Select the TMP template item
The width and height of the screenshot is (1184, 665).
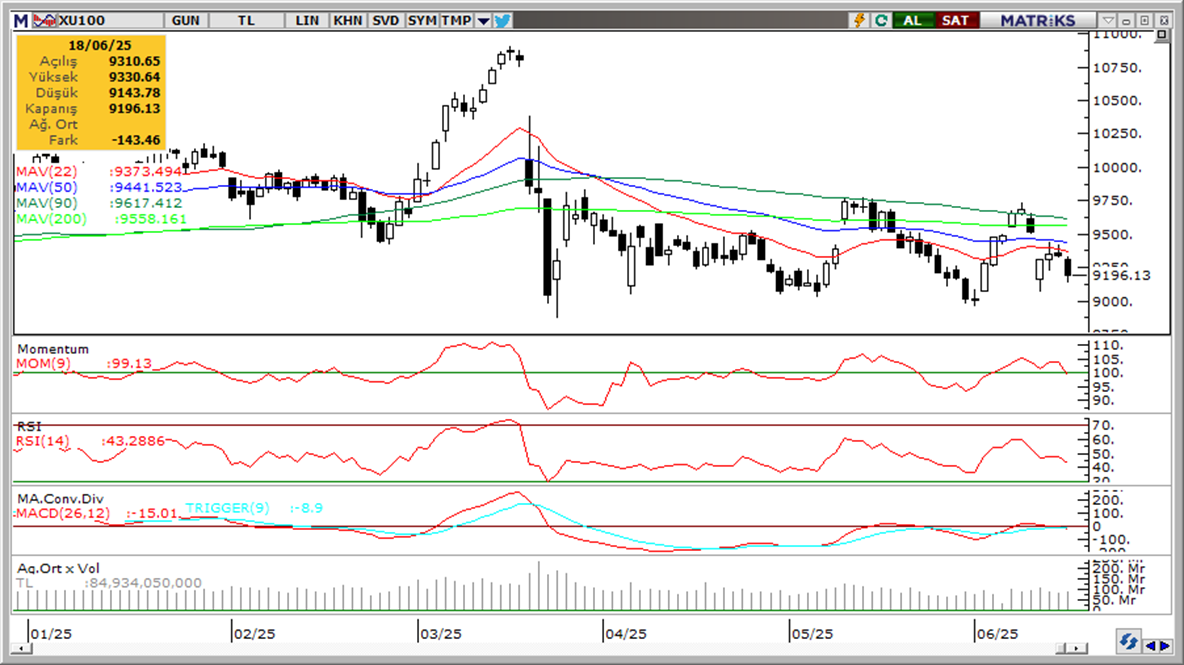pyautogui.click(x=457, y=20)
